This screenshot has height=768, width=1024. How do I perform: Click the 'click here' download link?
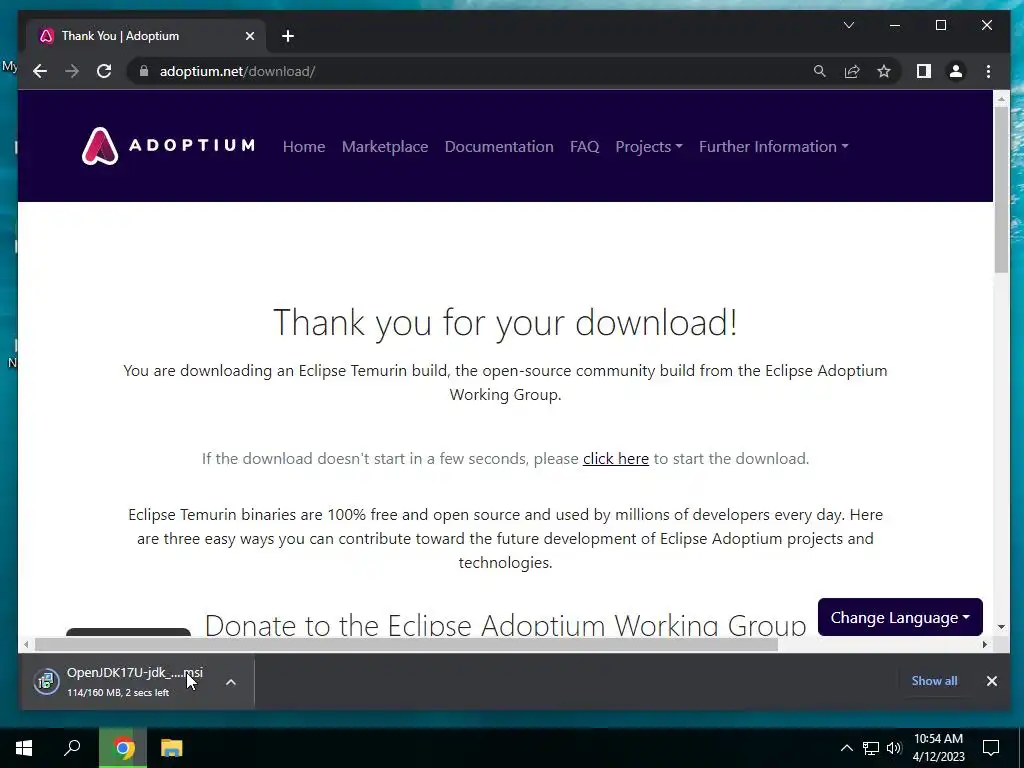coord(616,458)
